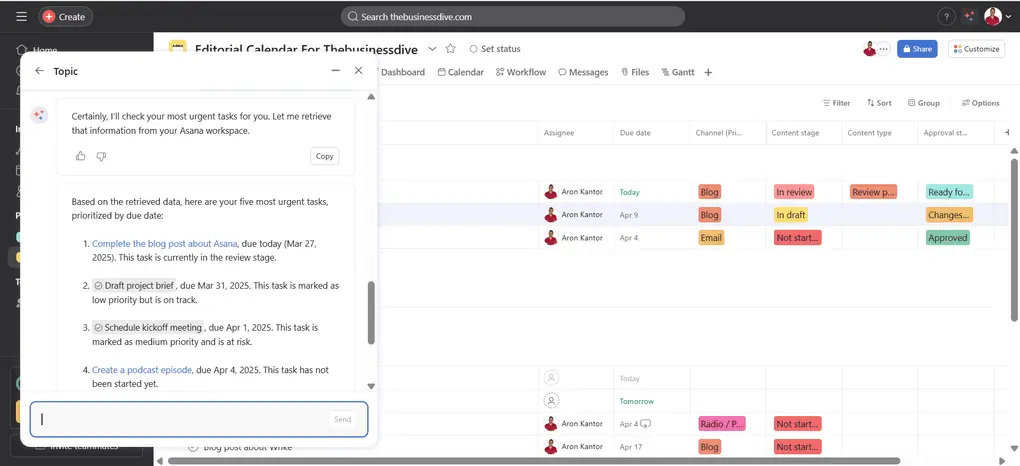Image resolution: width=1020 pixels, height=466 pixels.
Task: Open the hamburger menu in the top bar
Action: pyautogui.click(x=21, y=16)
